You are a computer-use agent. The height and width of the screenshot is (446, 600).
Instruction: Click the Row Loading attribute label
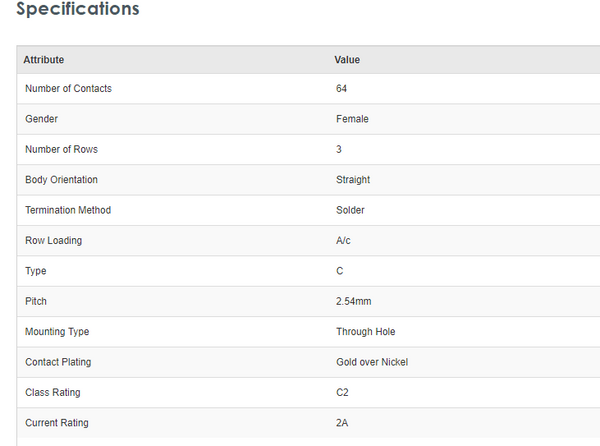point(53,241)
